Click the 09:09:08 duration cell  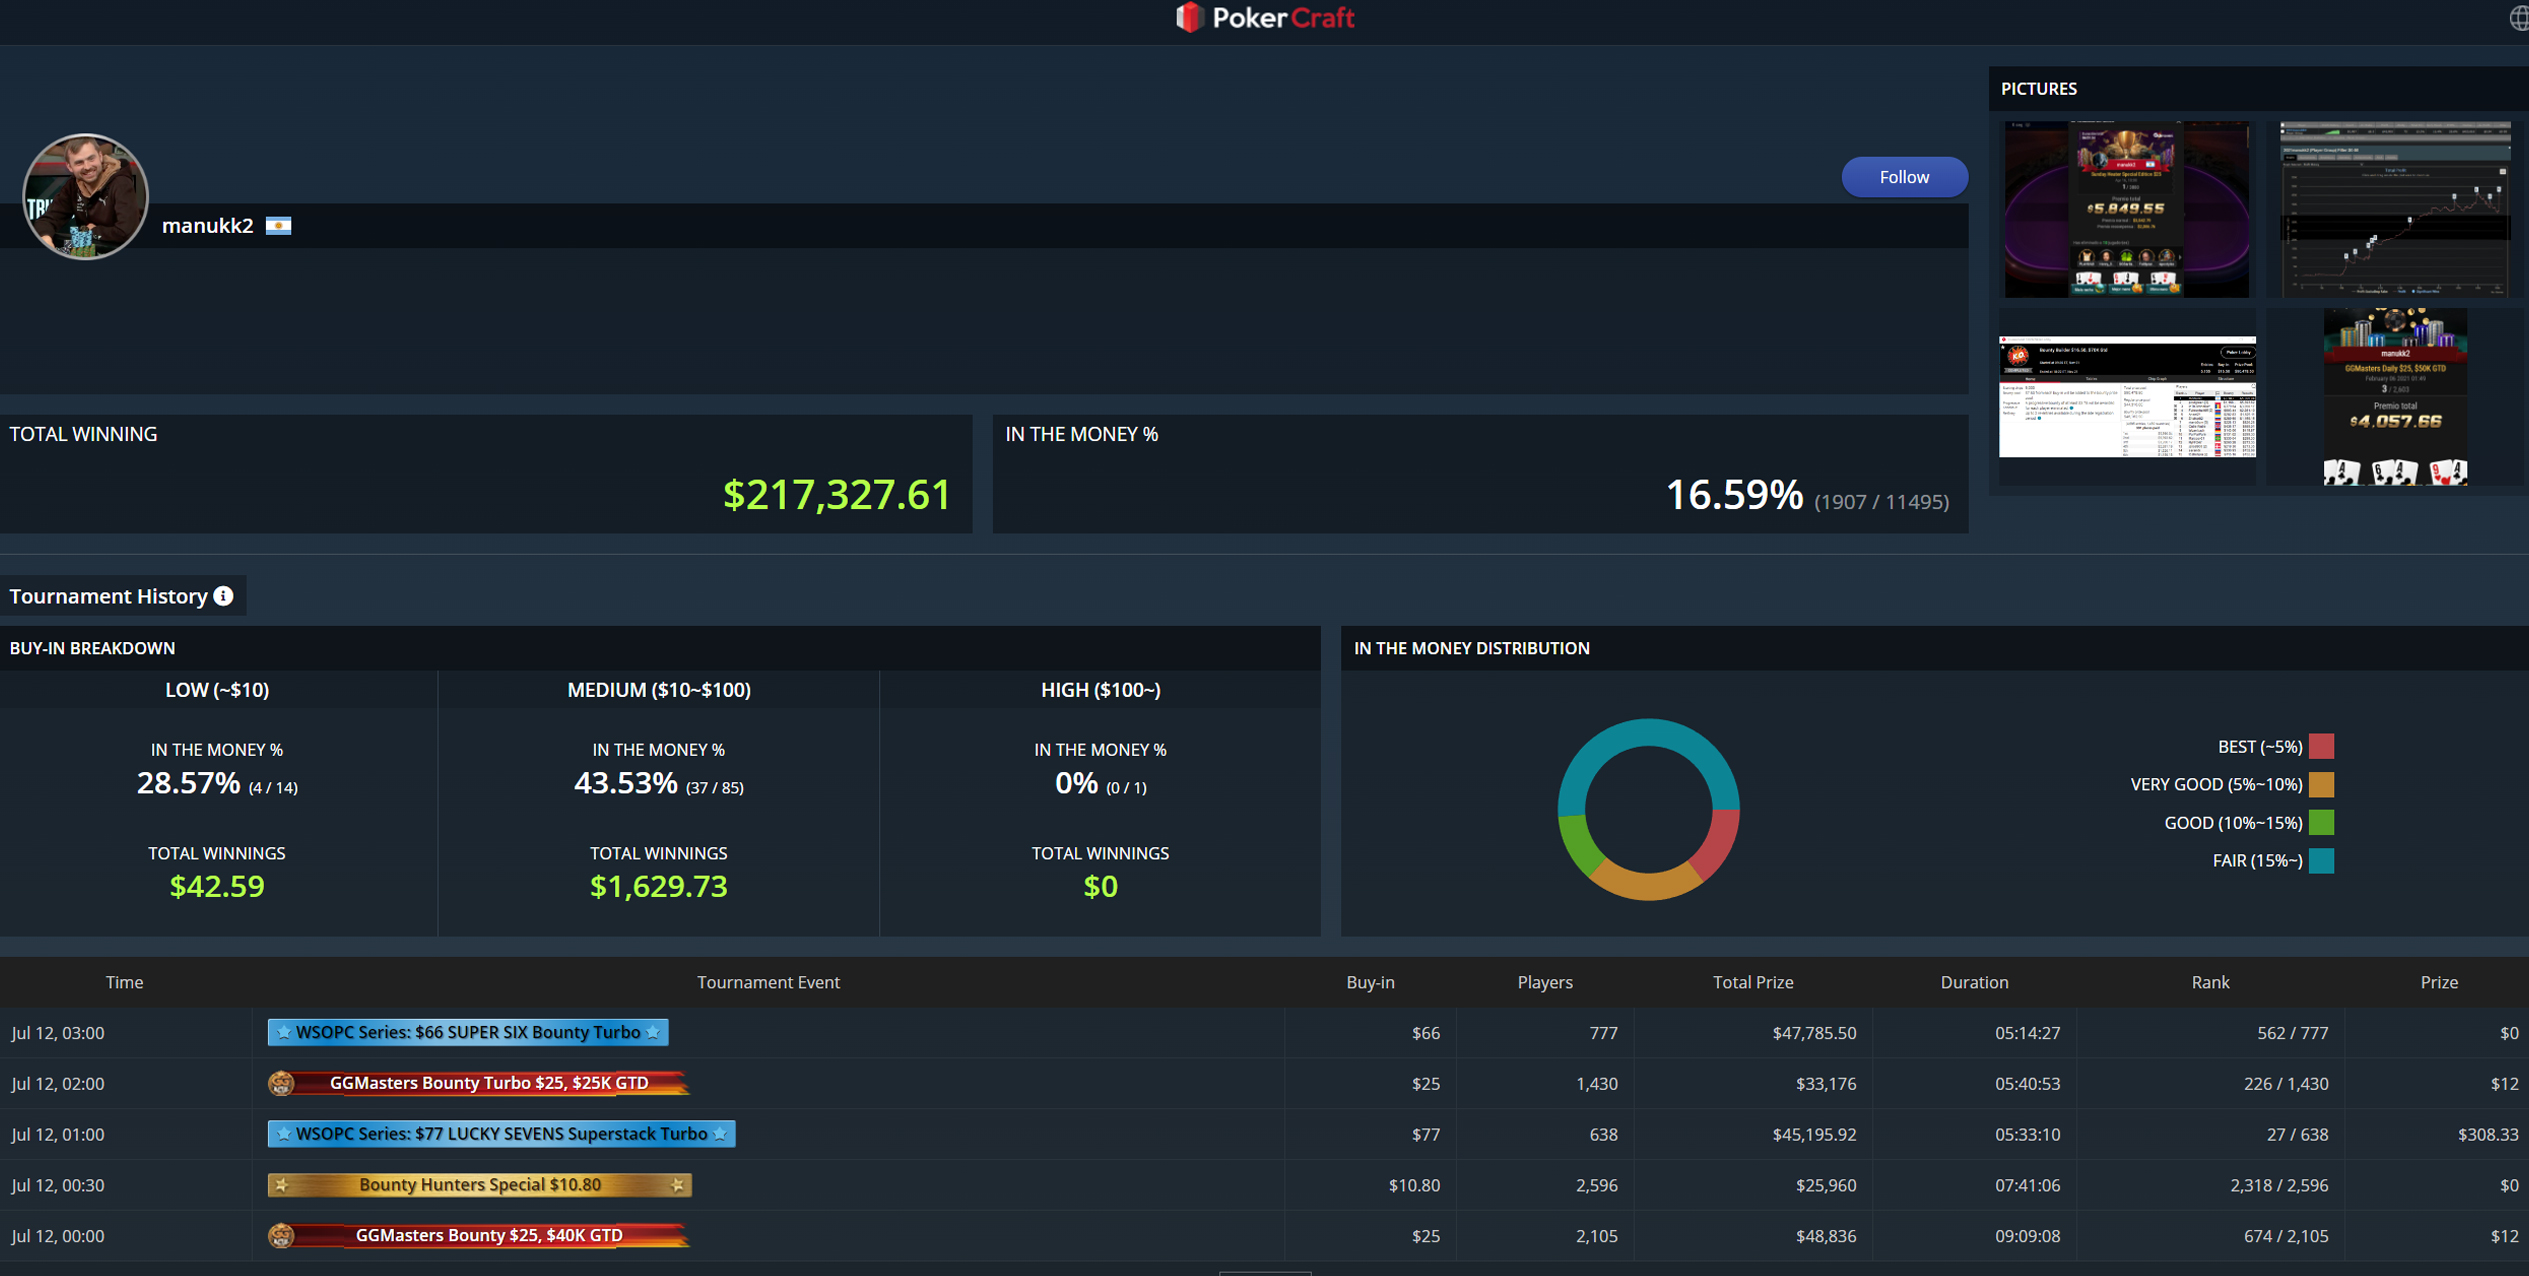click(2027, 1236)
